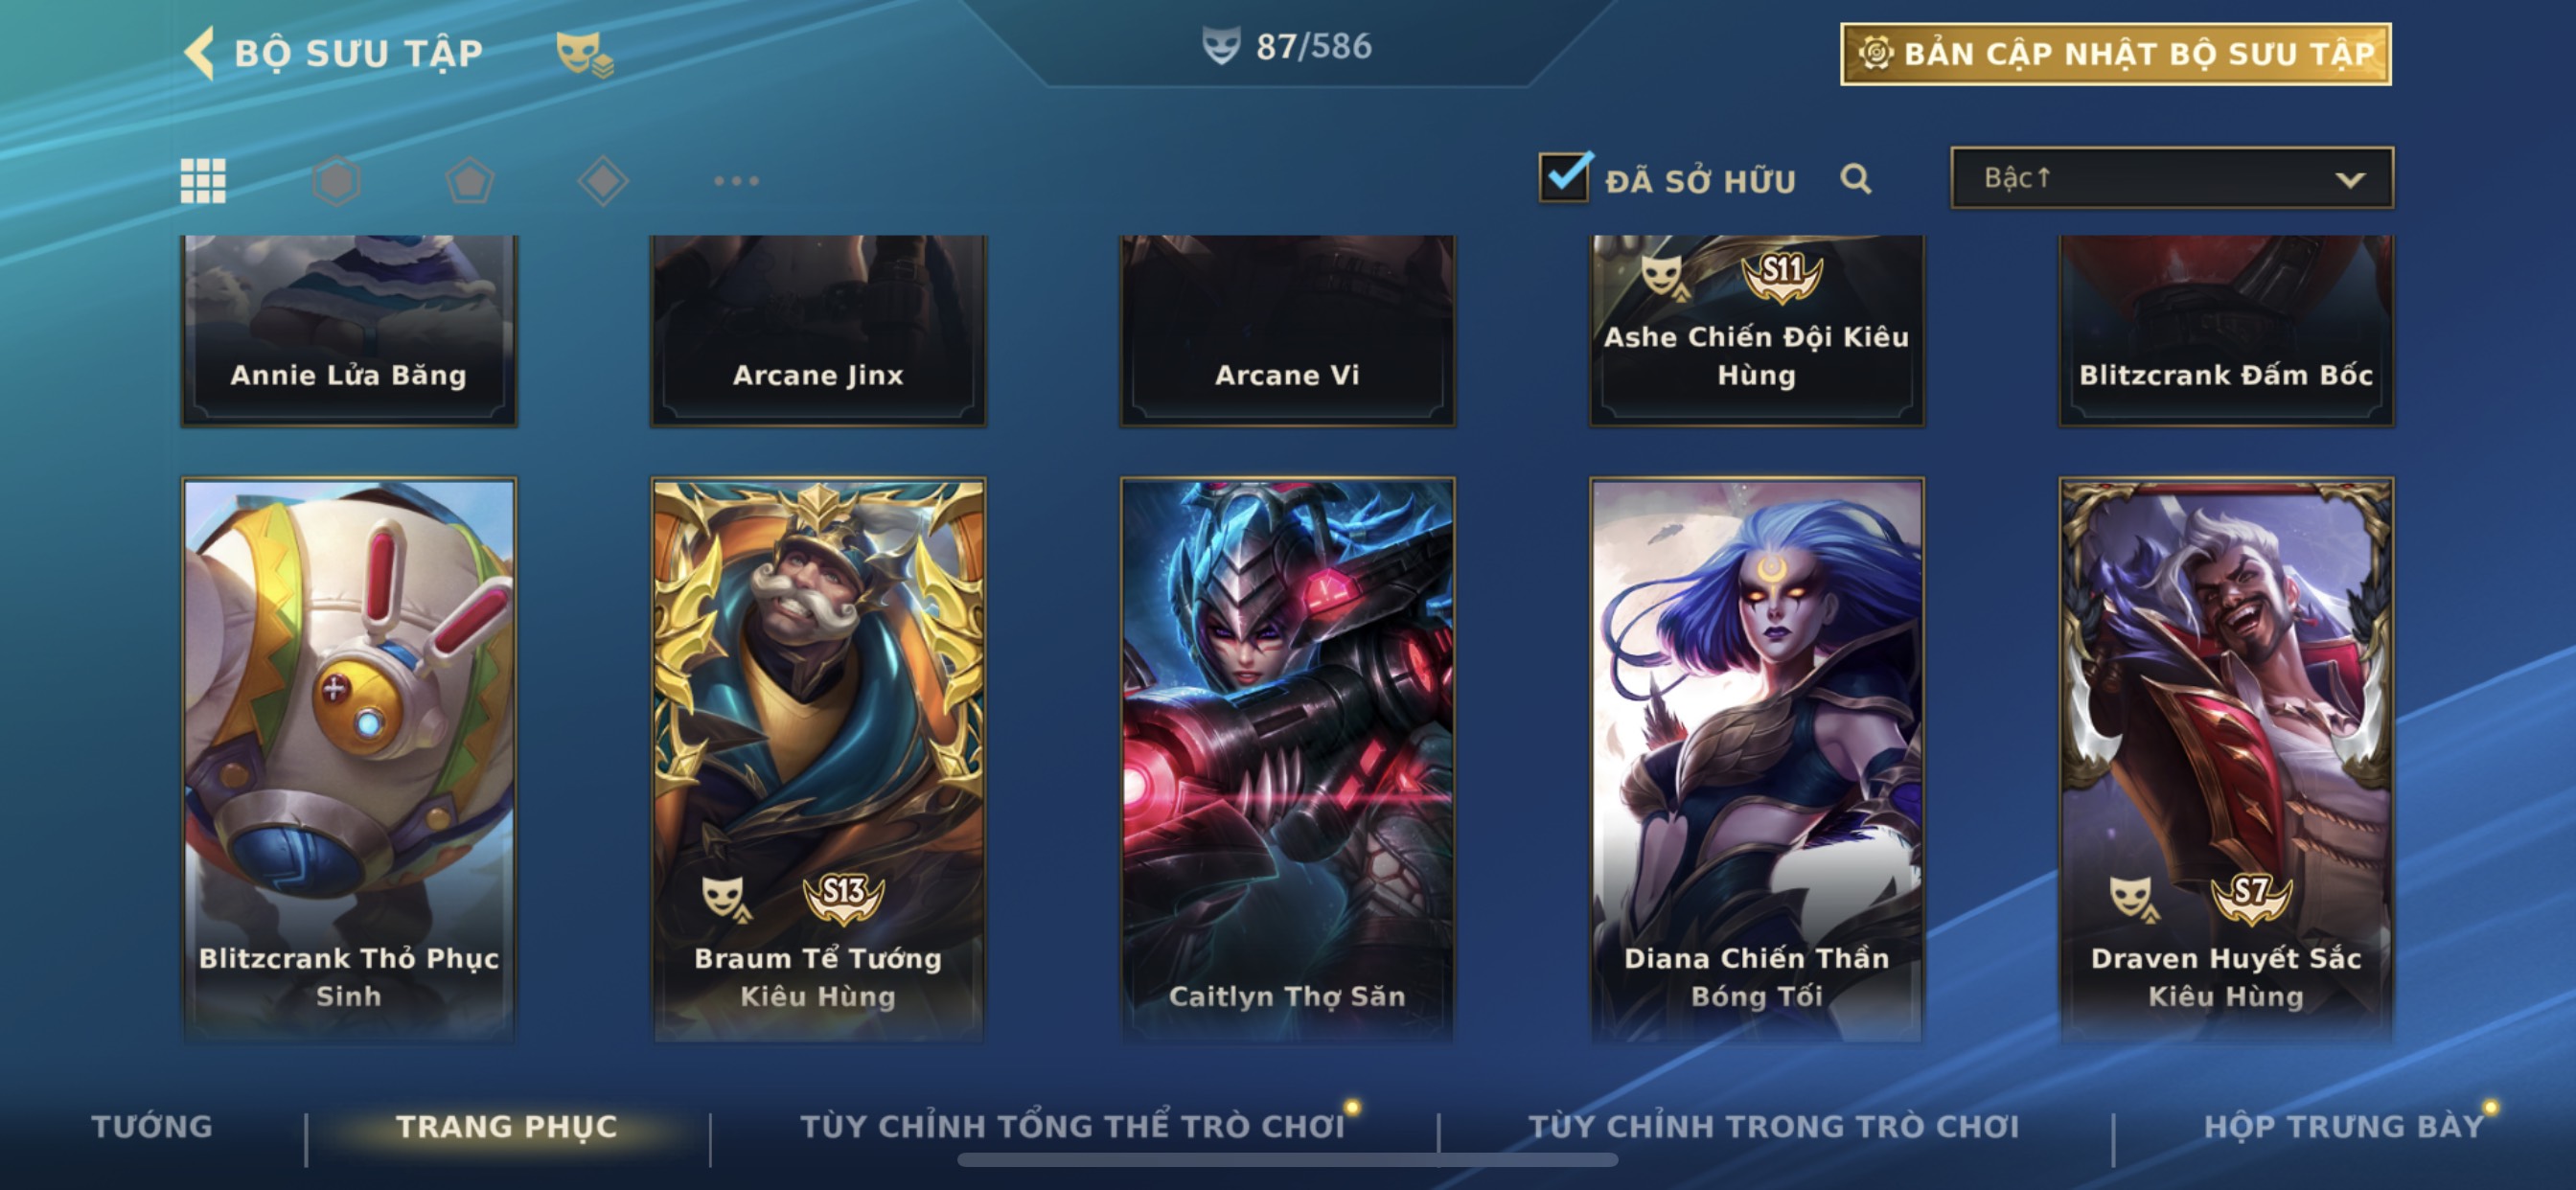2576x1190 pixels.
Task: Expand the Bậc sort dropdown
Action: click(2172, 178)
